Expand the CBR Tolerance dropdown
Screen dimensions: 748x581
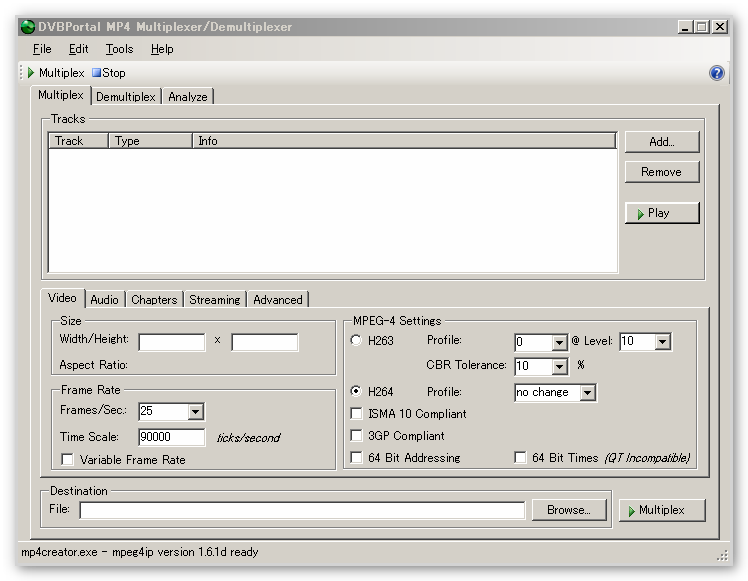click(x=559, y=366)
